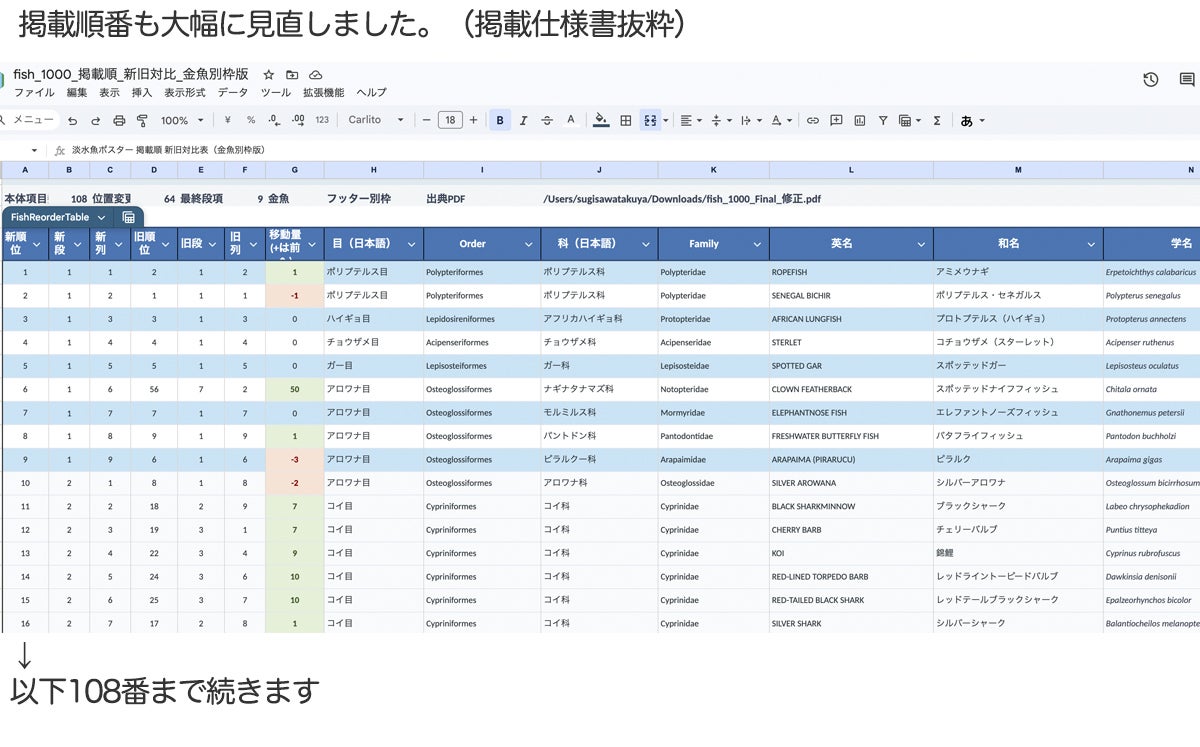Increase font size plus button
This screenshot has width=1200, height=747.
473,120
